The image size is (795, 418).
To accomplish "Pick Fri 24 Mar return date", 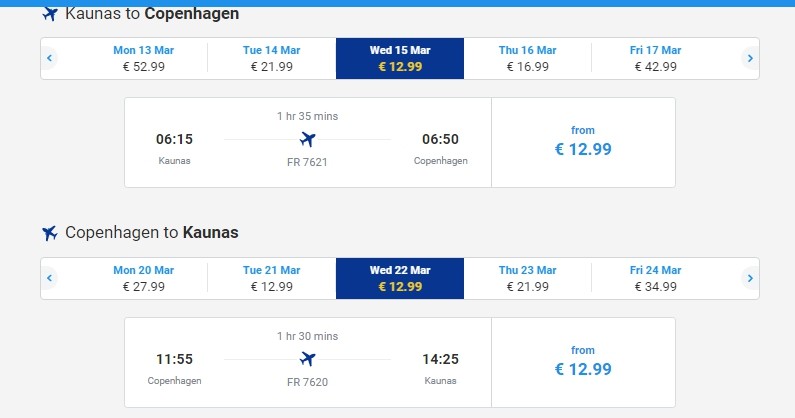I will click(x=655, y=278).
